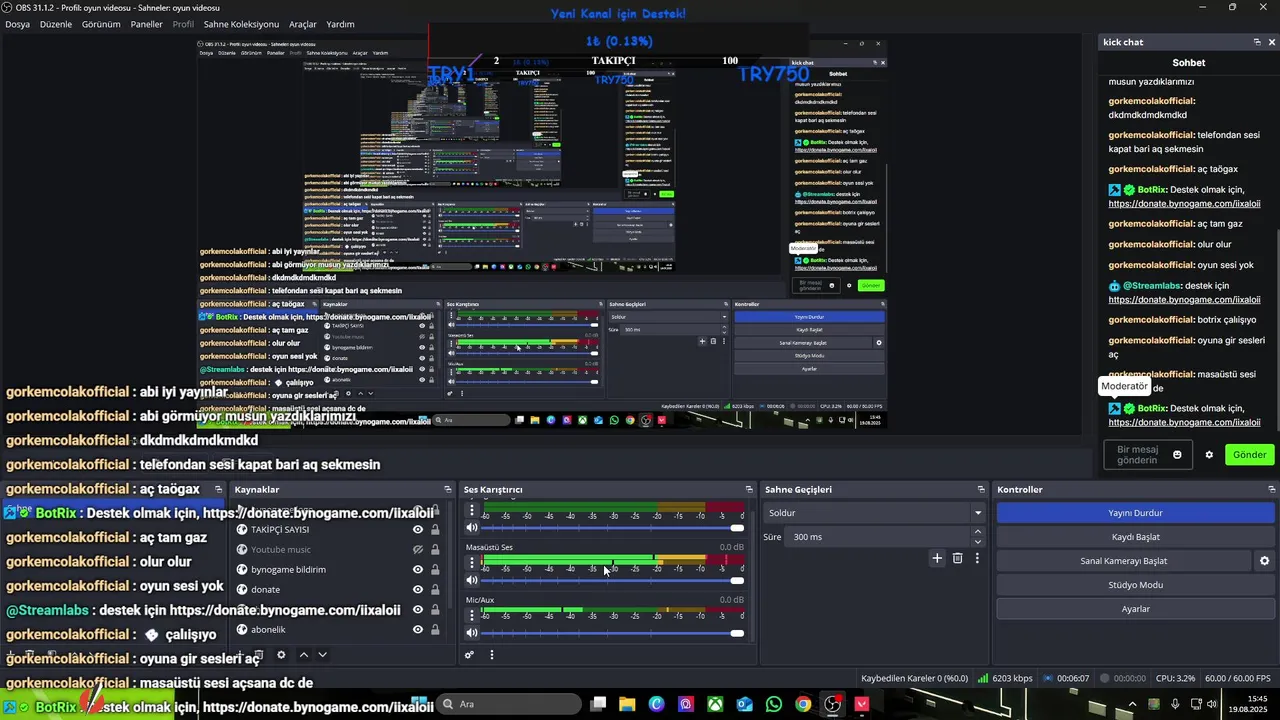Open virtual camera settings gear
Viewport: 1280px width, 720px height.
(1264, 561)
